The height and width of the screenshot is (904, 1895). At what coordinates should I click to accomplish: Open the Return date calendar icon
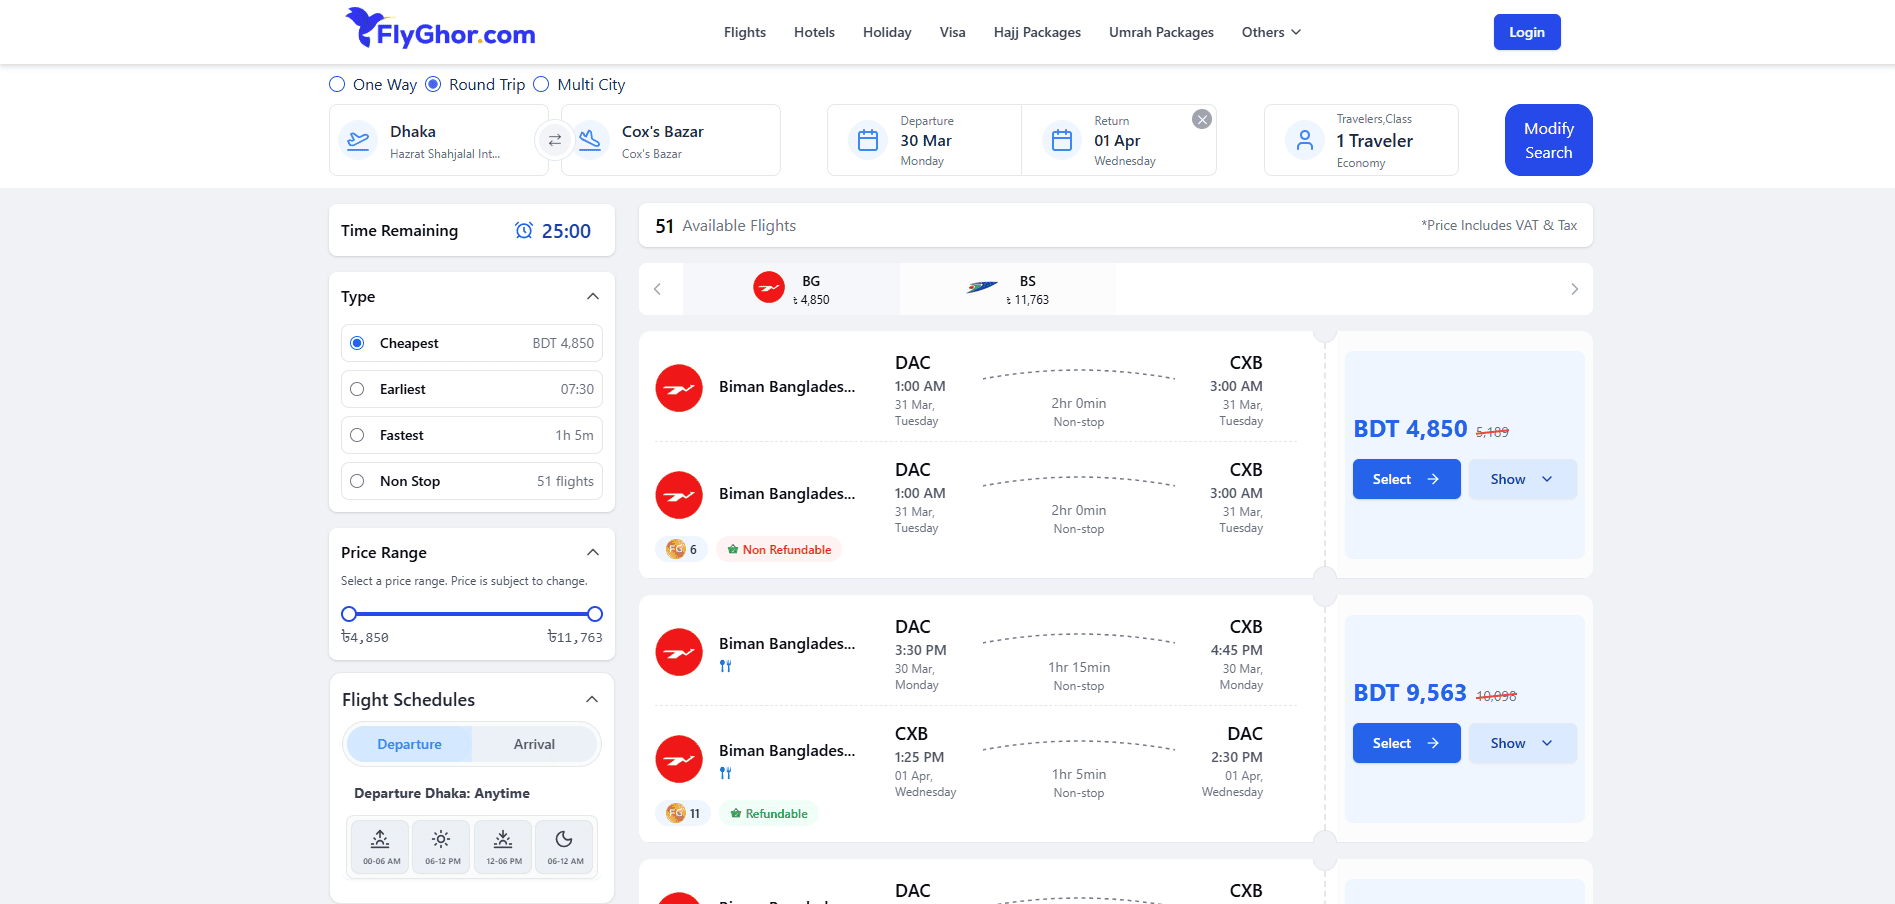(x=1062, y=140)
